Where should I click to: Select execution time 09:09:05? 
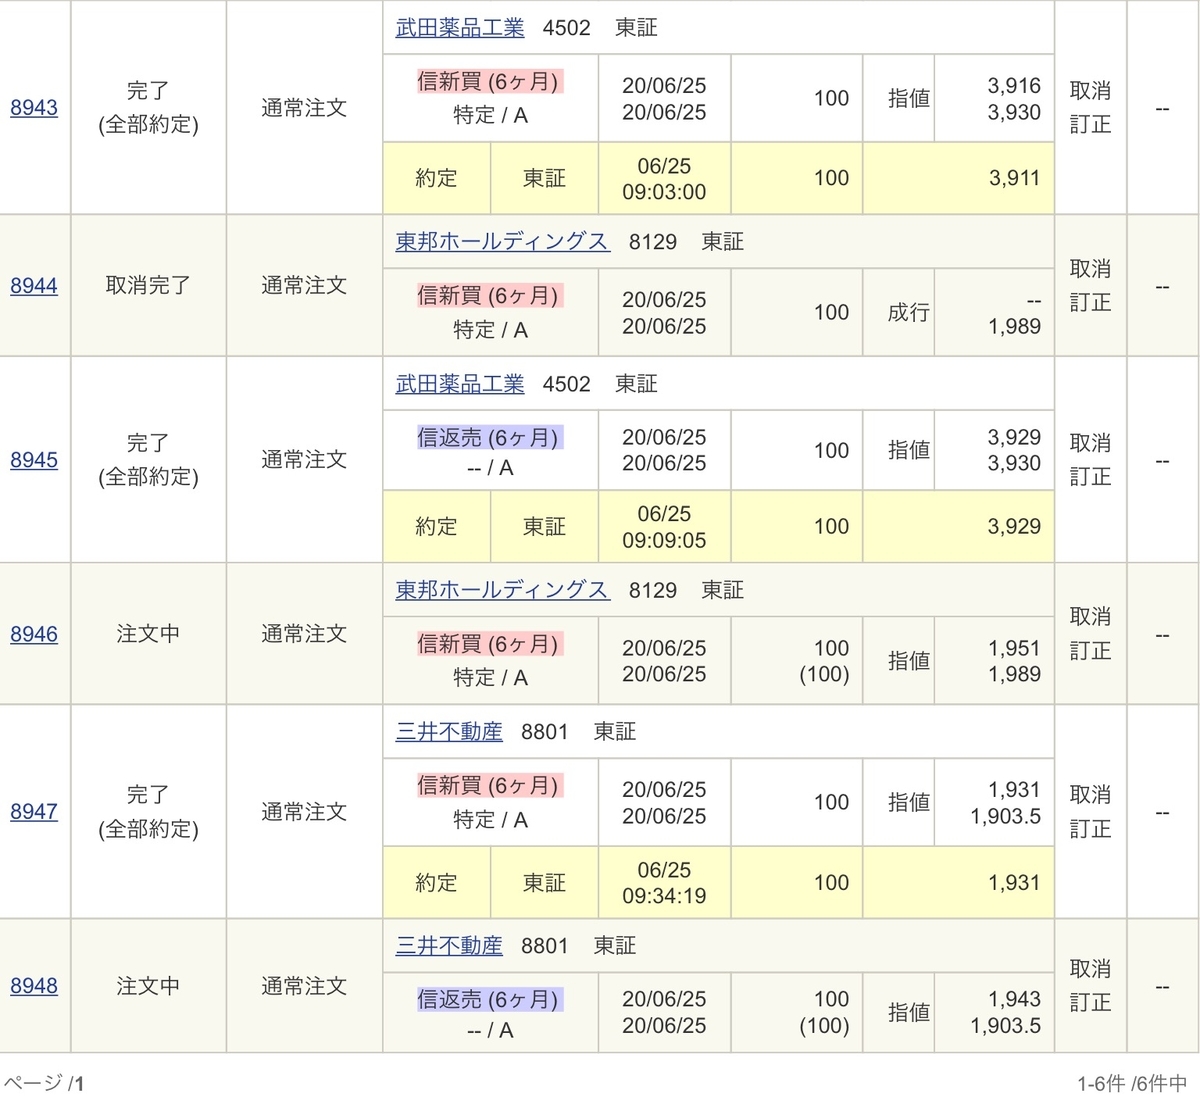(664, 541)
